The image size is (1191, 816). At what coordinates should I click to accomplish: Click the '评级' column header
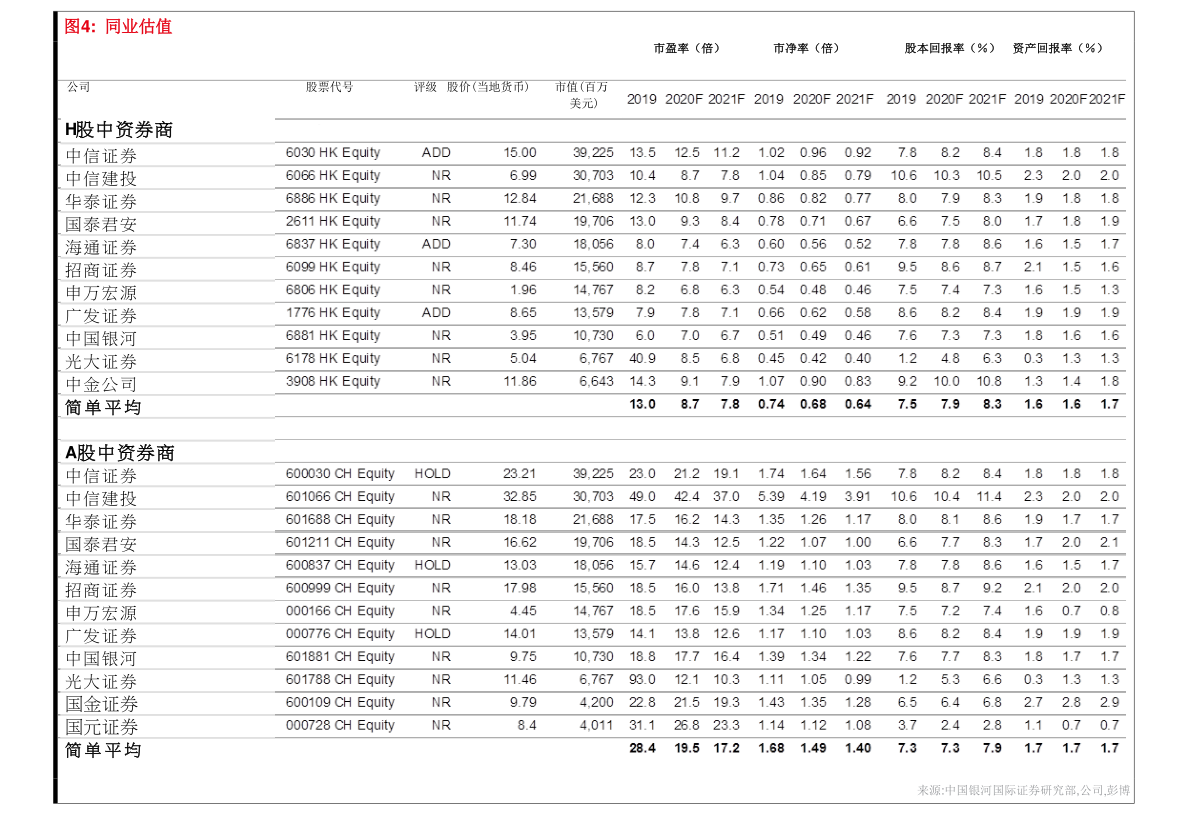[x=425, y=87]
